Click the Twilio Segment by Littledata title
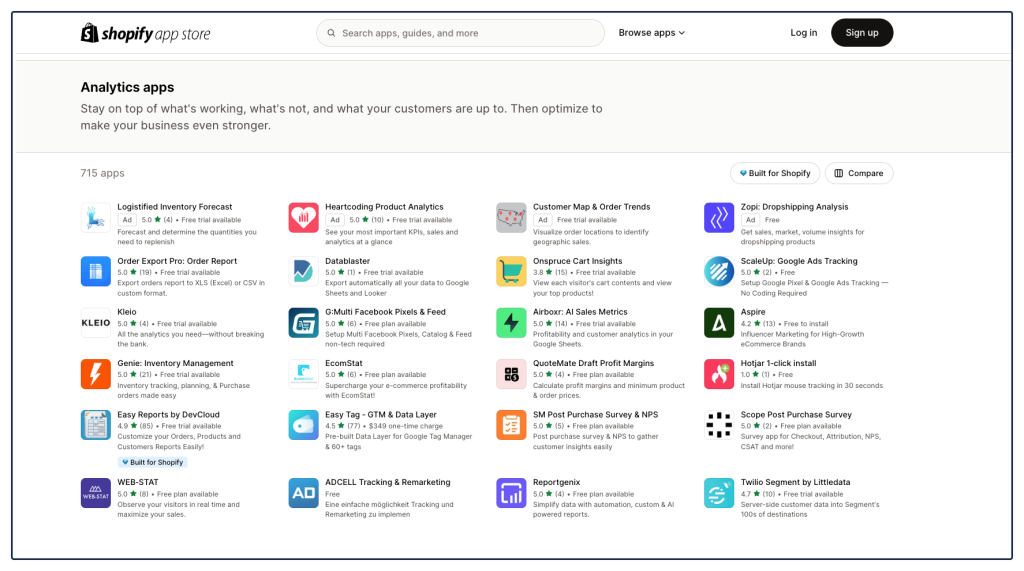Viewport: 1024px width, 571px height. (795, 482)
